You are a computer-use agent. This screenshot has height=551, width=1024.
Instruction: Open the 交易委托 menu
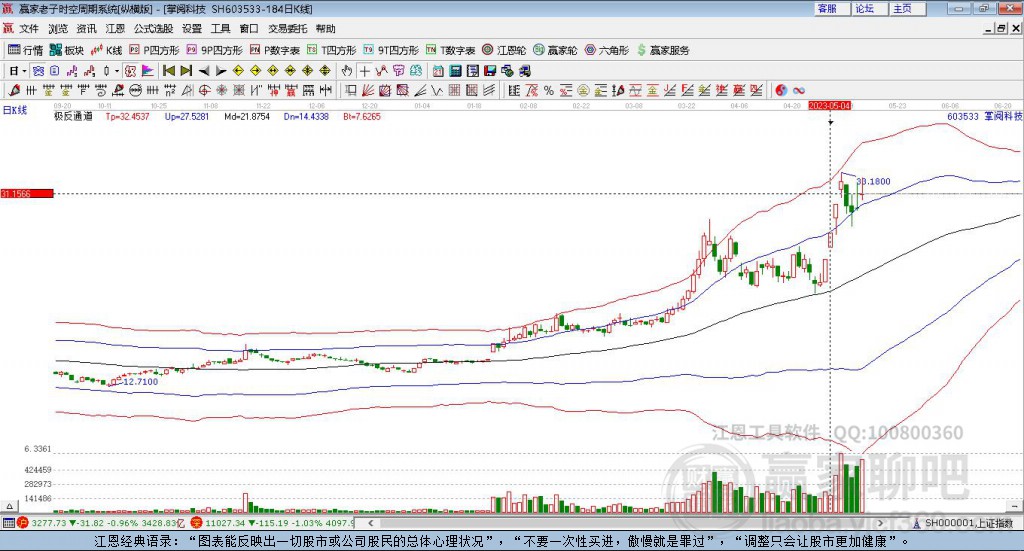click(x=287, y=29)
